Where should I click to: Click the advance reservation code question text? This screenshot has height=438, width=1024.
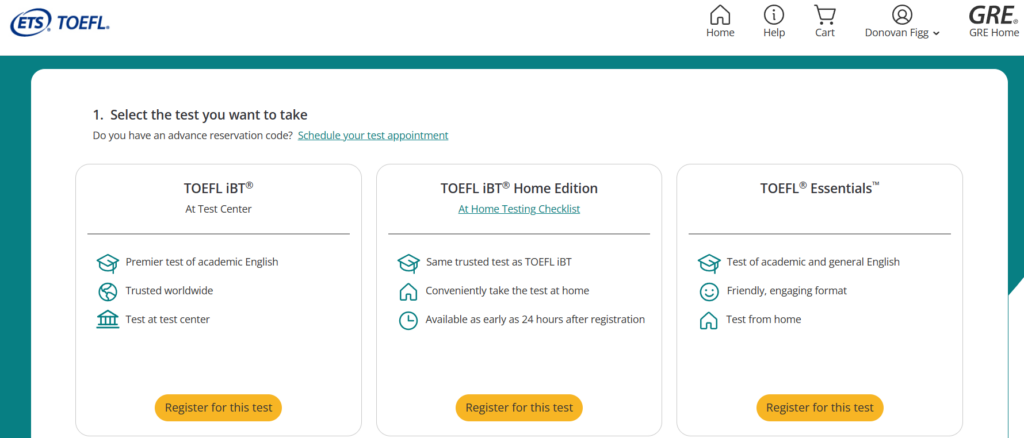(x=193, y=135)
